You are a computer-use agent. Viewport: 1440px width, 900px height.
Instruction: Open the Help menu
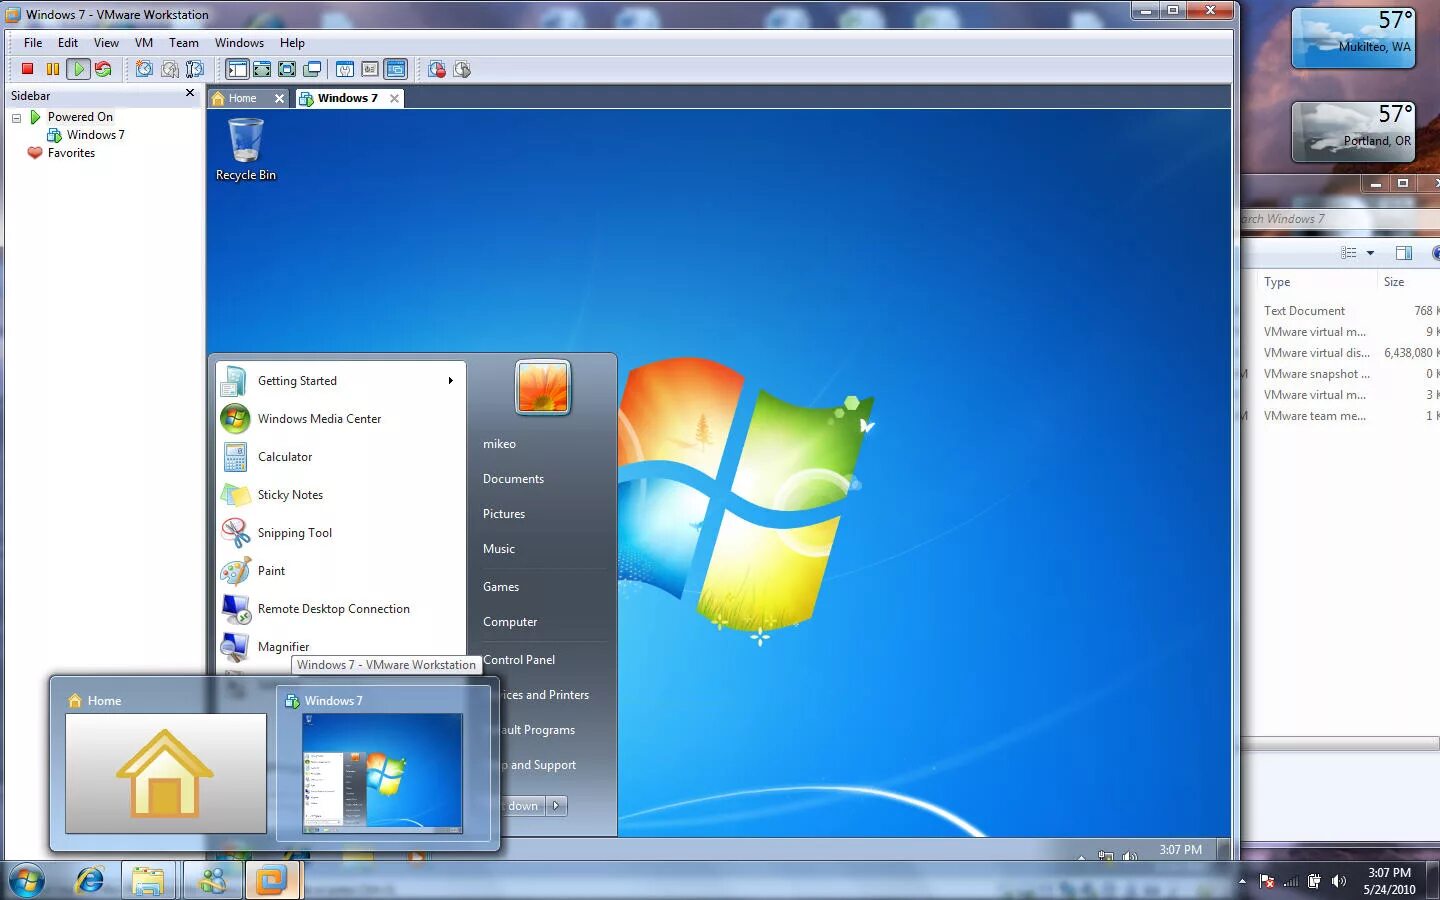[x=292, y=43]
